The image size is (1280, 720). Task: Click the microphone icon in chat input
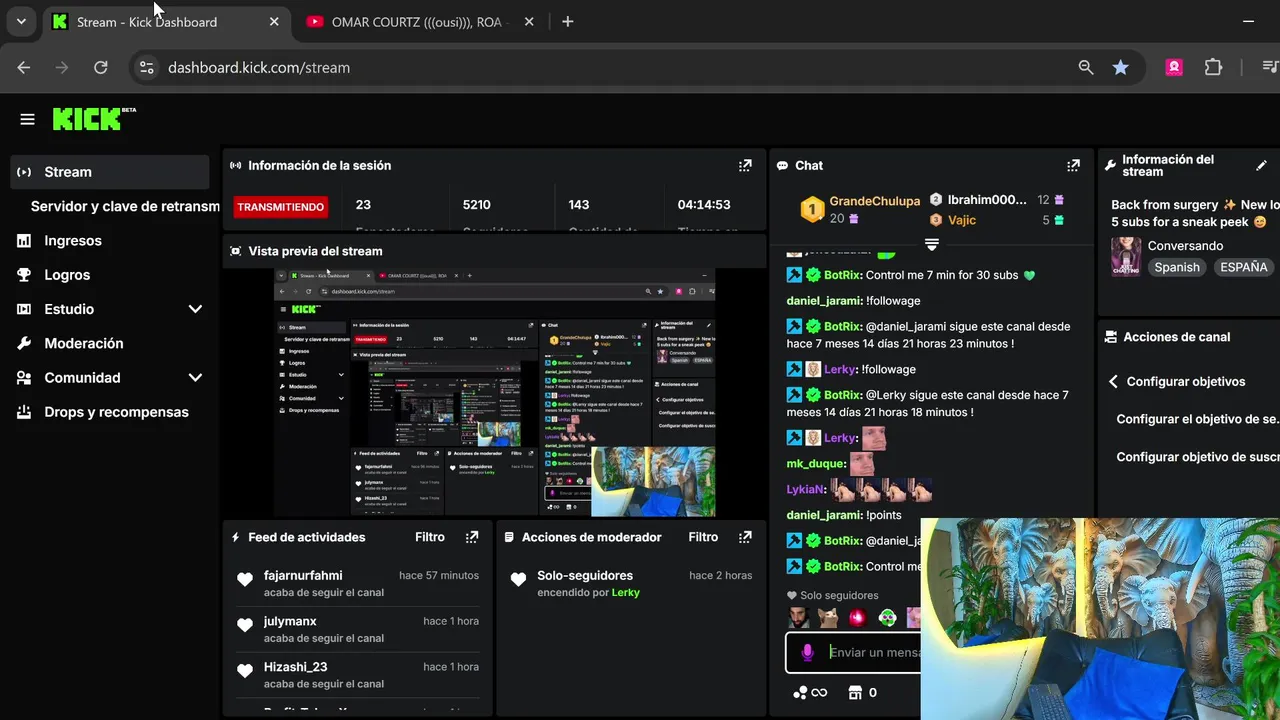(808, 652)
